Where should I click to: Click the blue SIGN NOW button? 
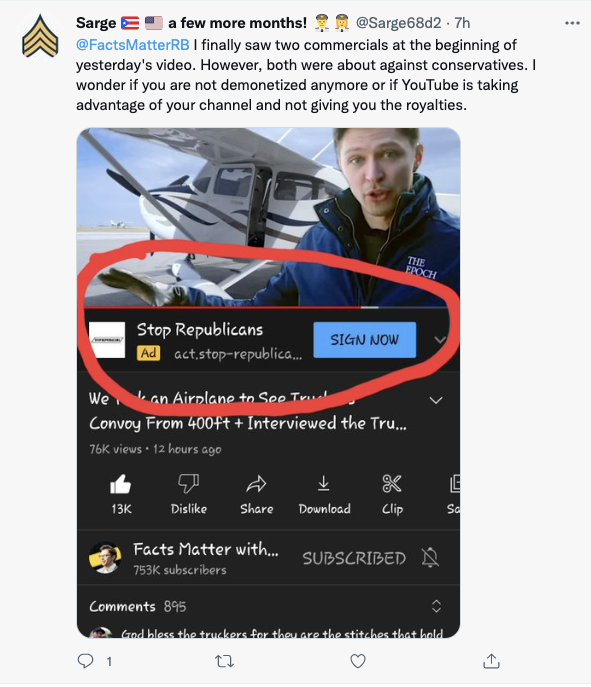click(x=365, y=340)
